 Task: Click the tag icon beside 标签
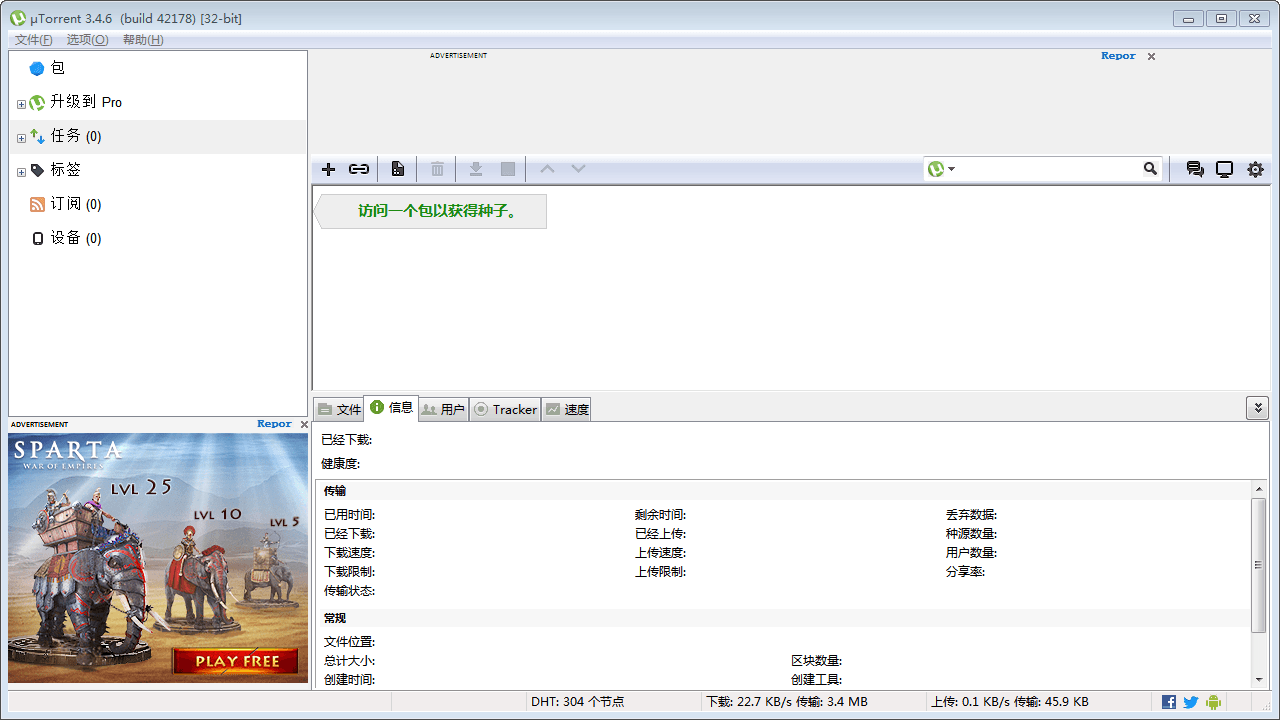[x=37, y=171]
